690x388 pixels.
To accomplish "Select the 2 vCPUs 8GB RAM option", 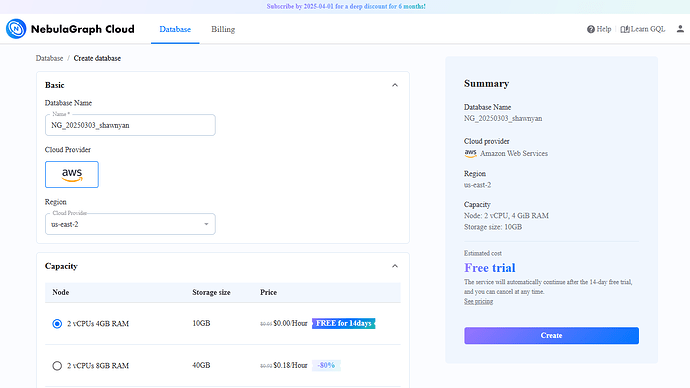I will (x=57, y=366).
